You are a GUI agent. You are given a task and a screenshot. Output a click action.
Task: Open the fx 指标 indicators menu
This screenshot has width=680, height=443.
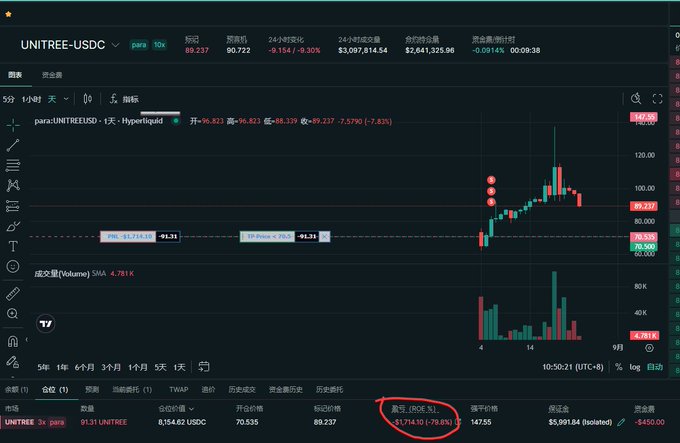[x=124, y=99]
